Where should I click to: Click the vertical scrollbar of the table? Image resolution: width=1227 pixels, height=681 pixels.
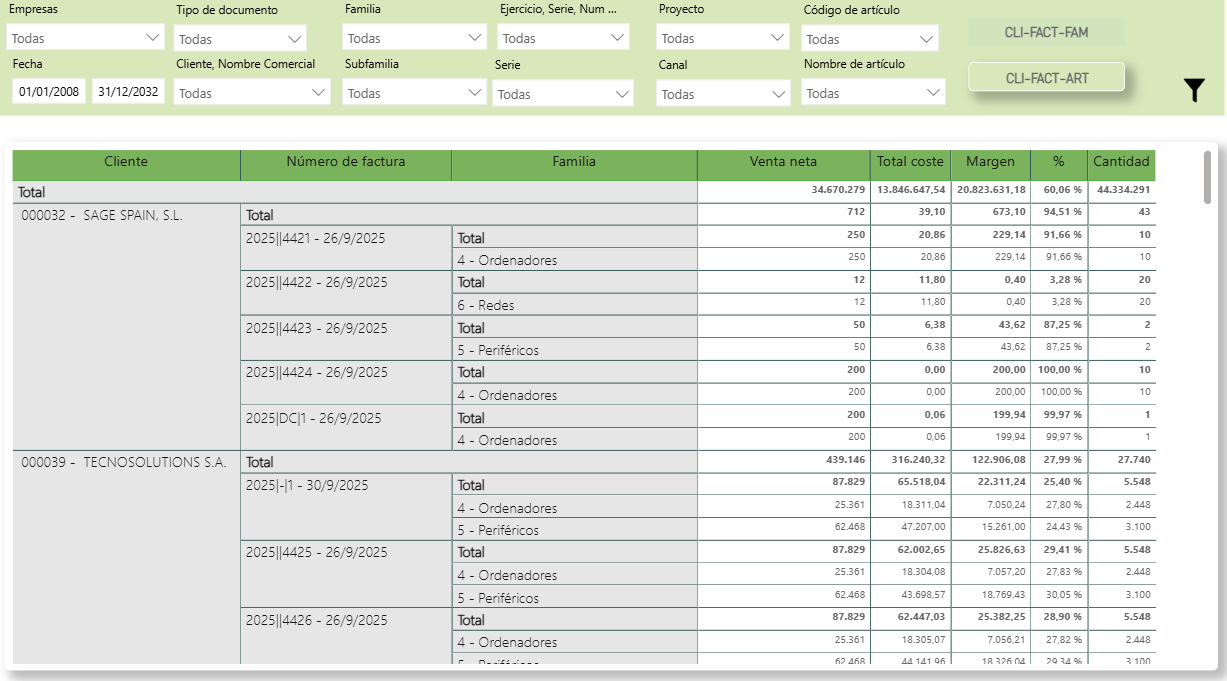click(x=1207, y=177)
